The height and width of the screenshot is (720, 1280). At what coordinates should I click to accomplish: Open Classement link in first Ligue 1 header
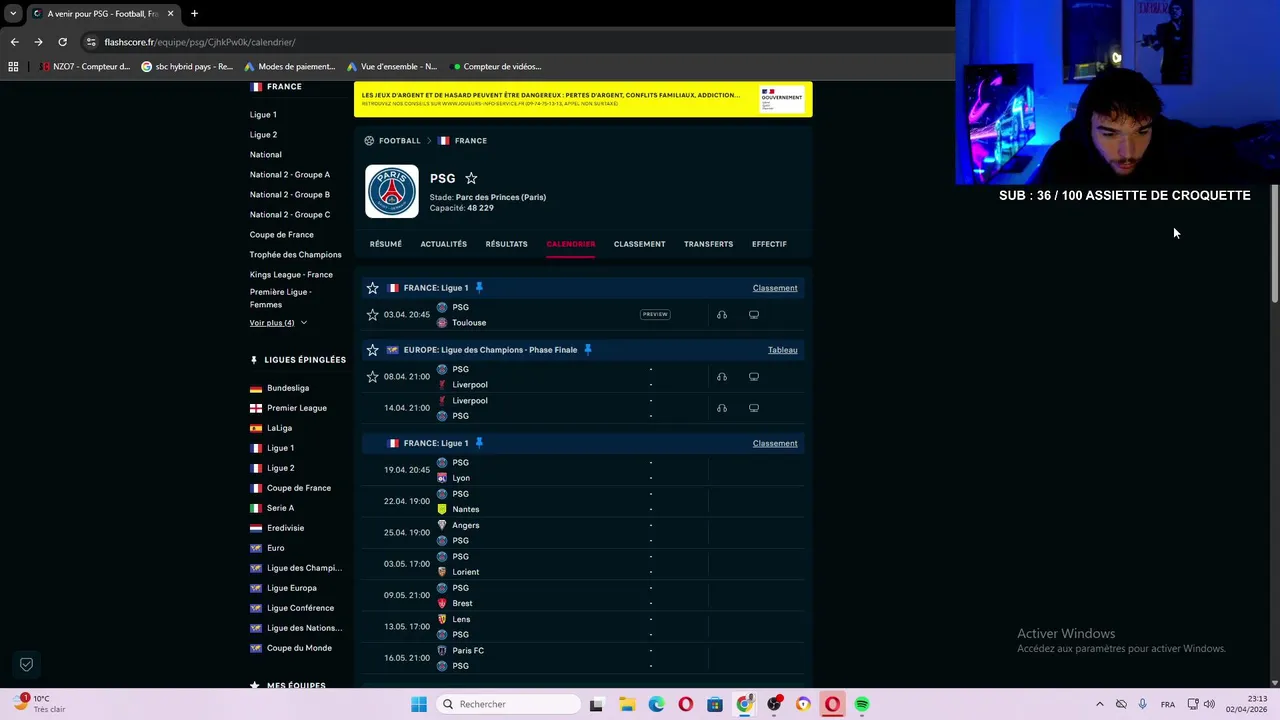click(x=775, y=288)
